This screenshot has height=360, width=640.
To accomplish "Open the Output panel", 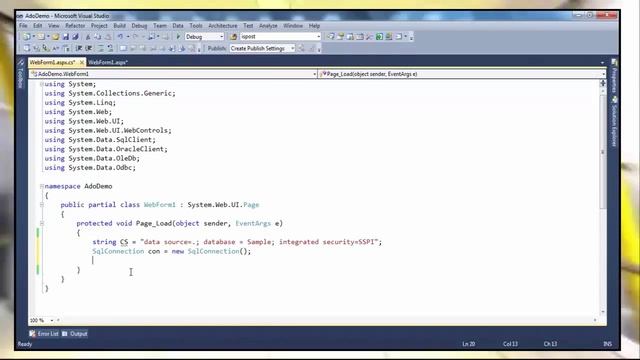I will [75, 334].
